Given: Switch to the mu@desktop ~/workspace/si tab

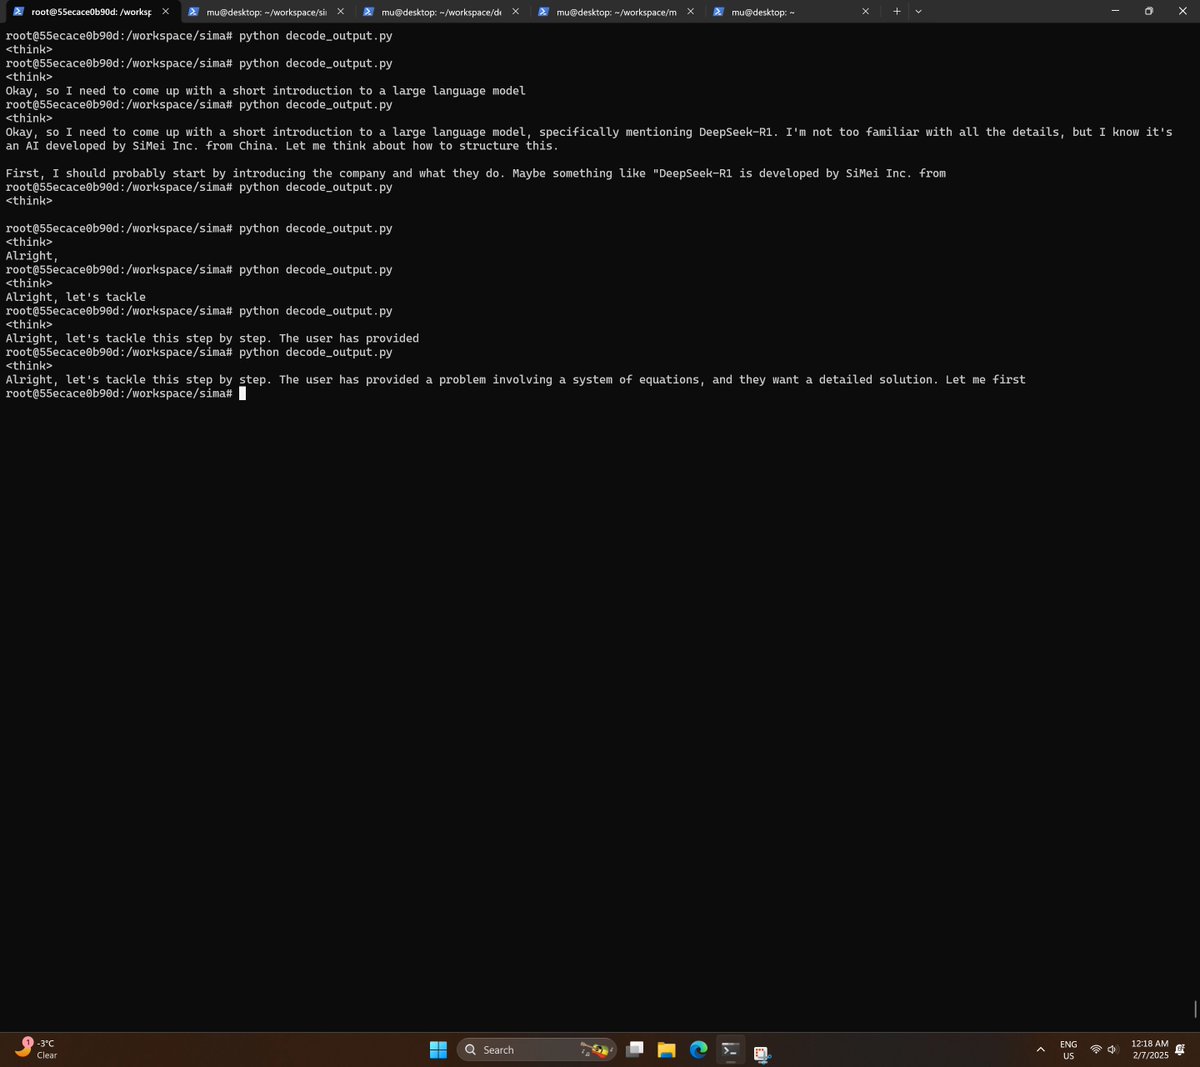Looking at the screenshot, I should [x=265, y=12].
